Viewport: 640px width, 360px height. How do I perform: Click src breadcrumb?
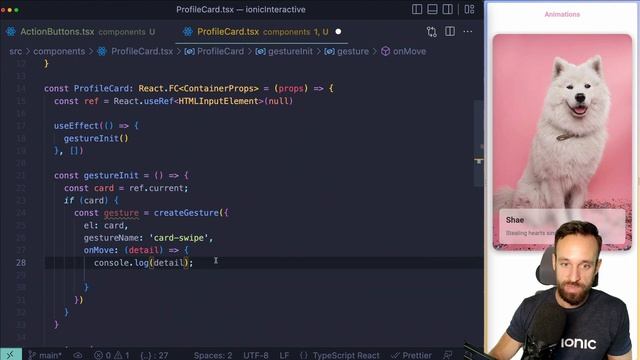(16, 51)
